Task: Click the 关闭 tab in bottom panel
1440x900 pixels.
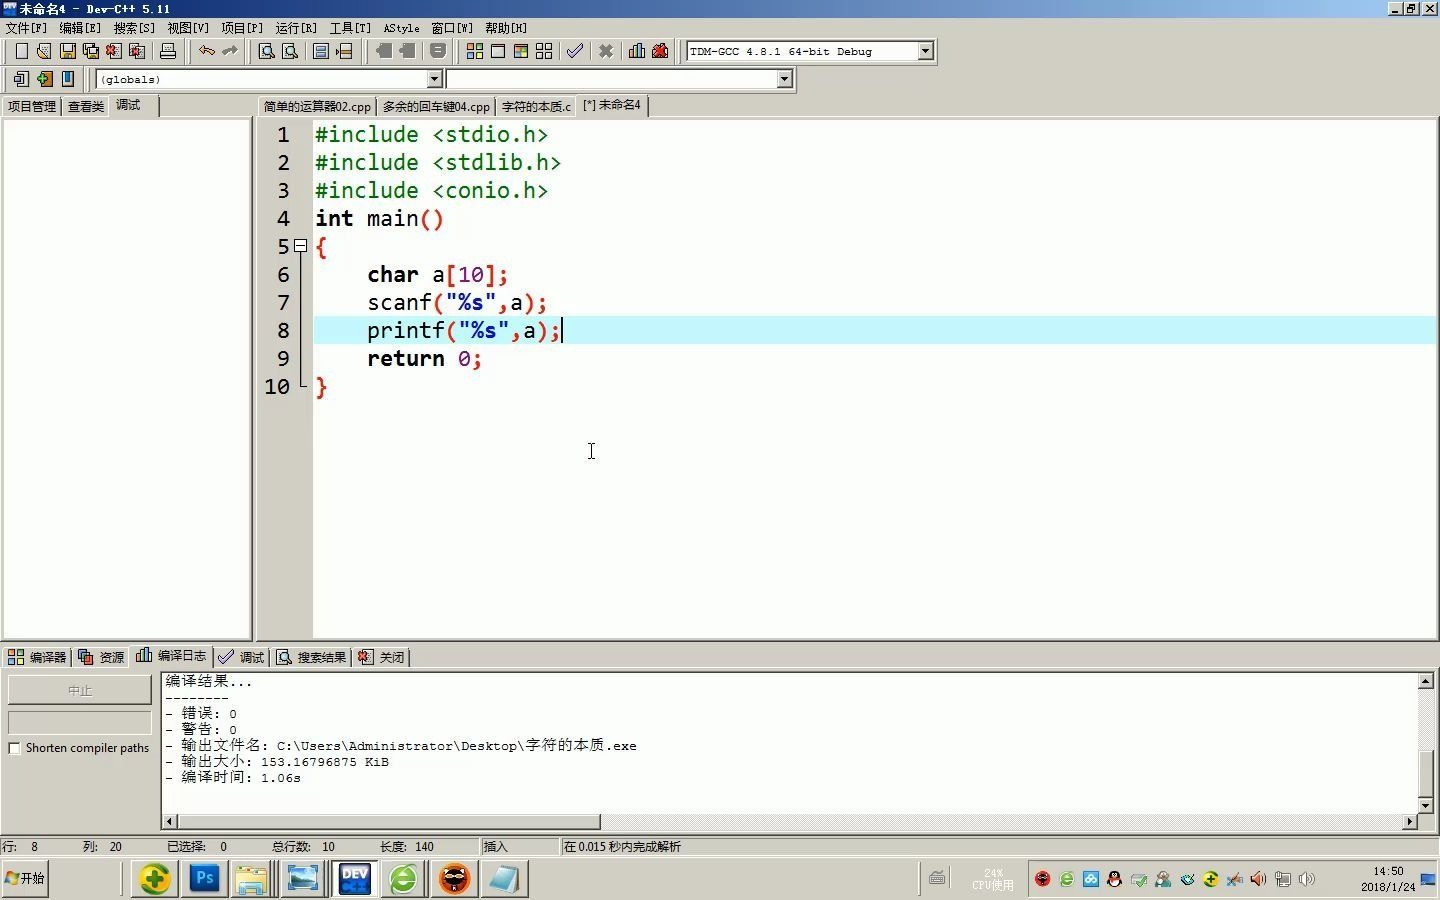Action: [381, 657]
